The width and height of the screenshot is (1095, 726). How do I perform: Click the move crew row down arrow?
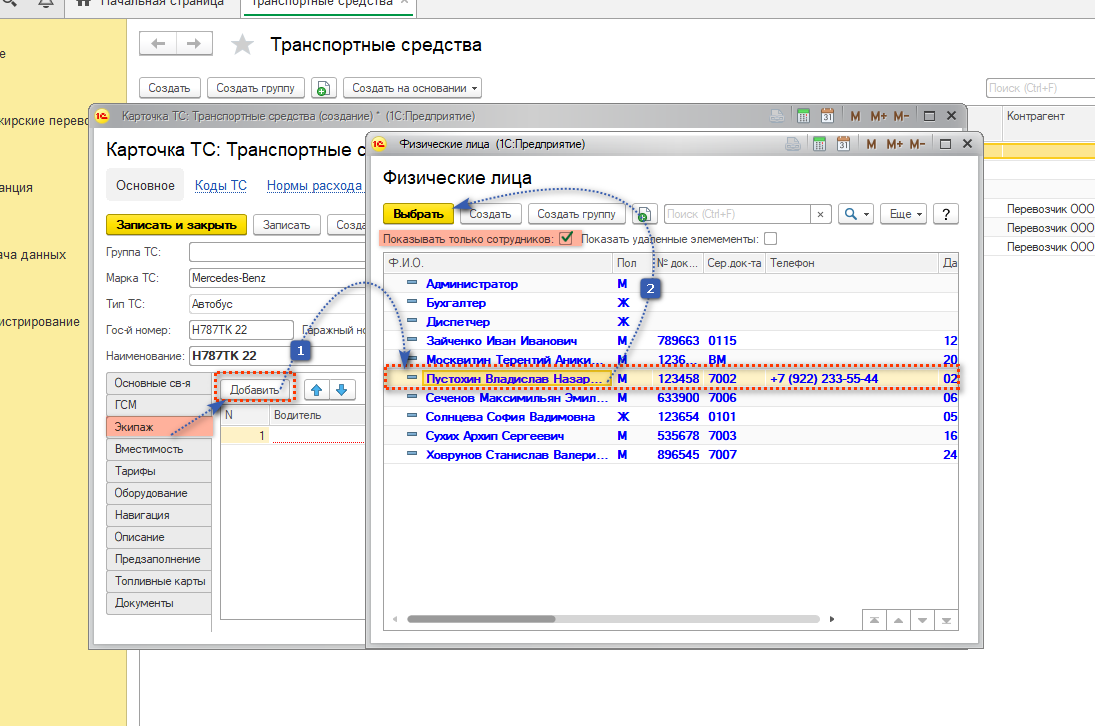(x=341, y=390)
